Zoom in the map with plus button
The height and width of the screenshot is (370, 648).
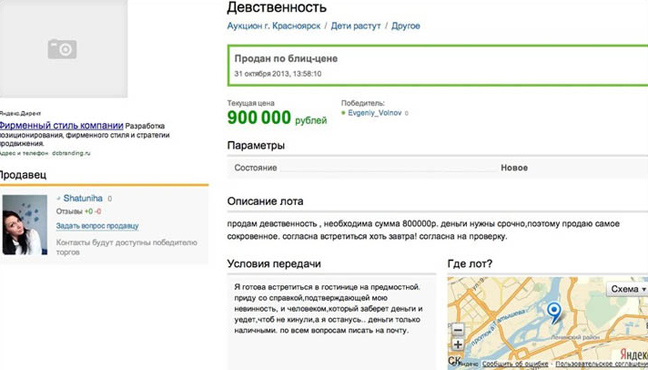pyautogui.click(x=457, y=344)
